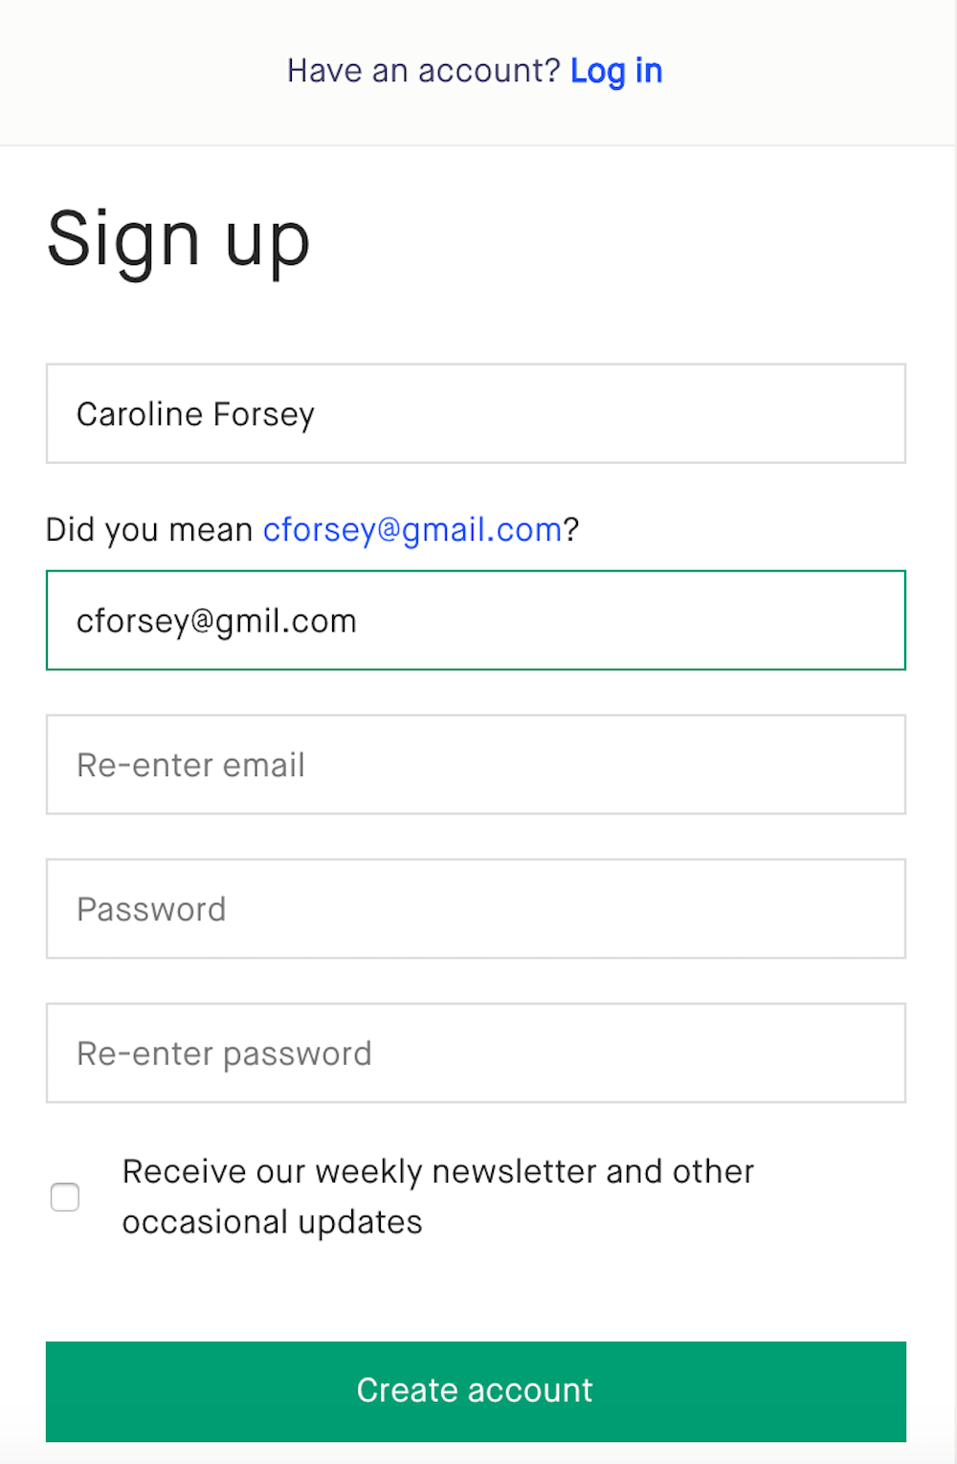This screenshot has width=957, height=1464.
Task: Click the word "Forsey" in the name field
Action: (x=264, y=414)
